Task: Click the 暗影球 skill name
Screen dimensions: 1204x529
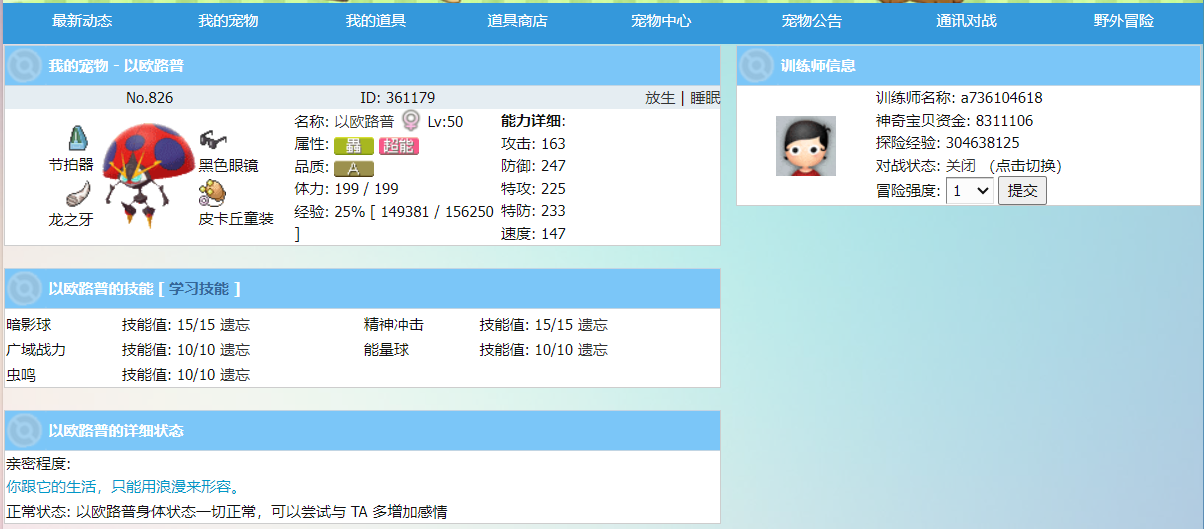Action: pyautogui.click(x=29, y=325)
